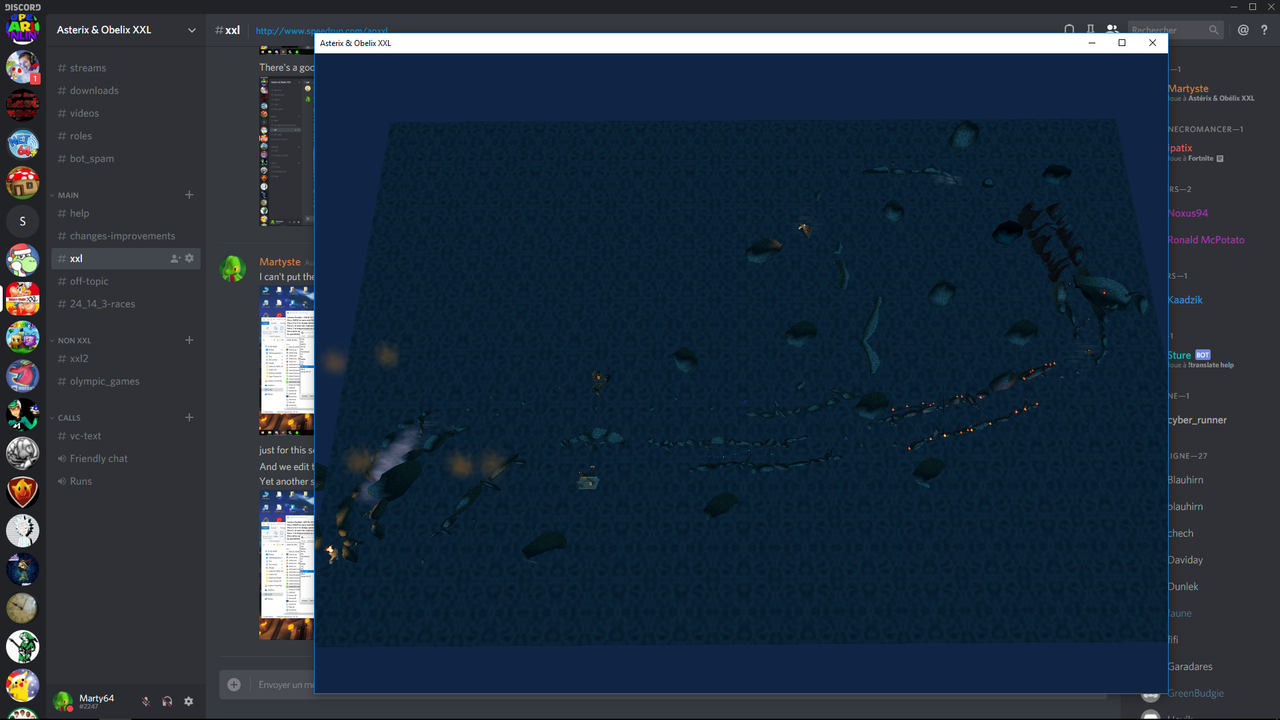Viewport: 1280px width, 720px height.
Task: Select member Garadares in member list
Action: [x=1190, y=667]
